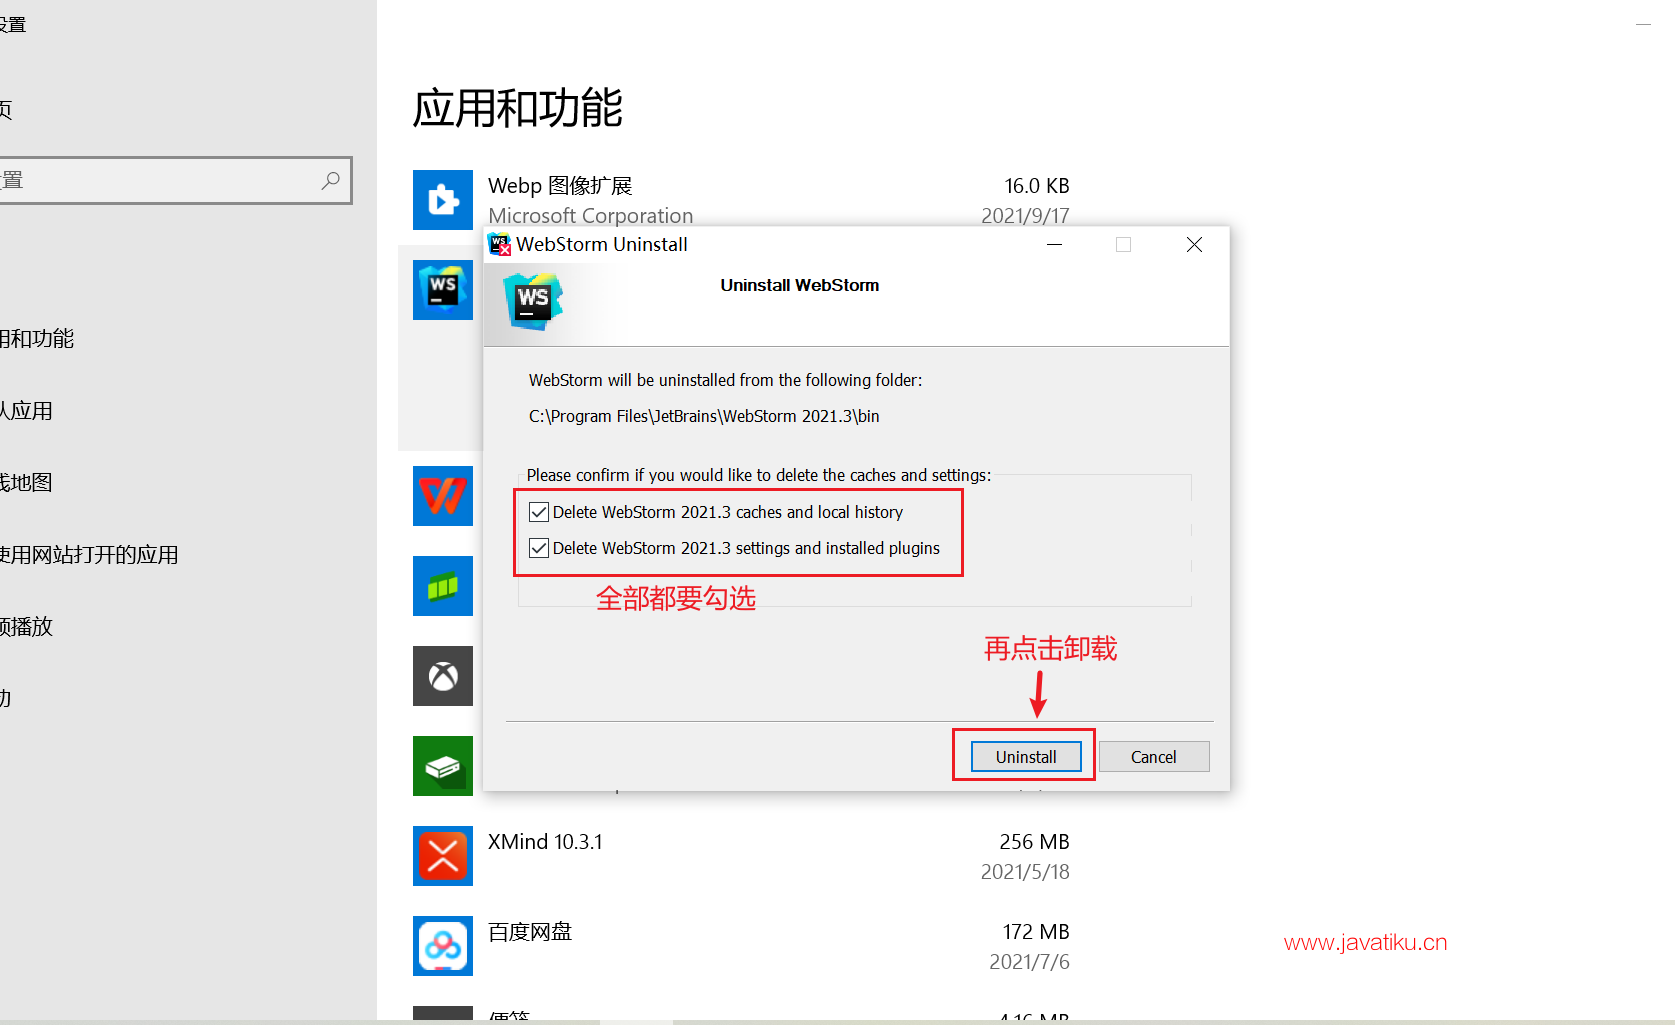Screen dimensions: 1675x1025
Task: Click the WebStorm logo in uninstall dialog header
Action: (533, 301)
